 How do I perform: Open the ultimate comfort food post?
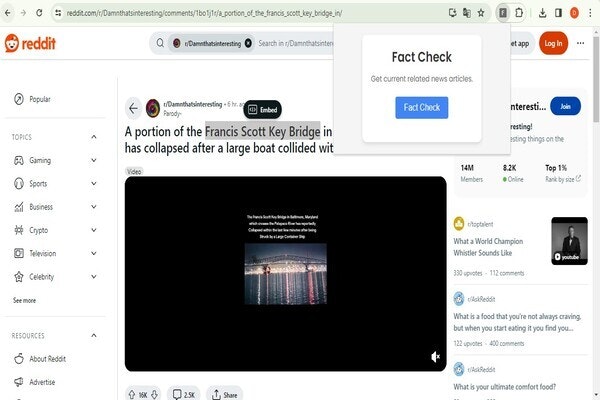505,387
